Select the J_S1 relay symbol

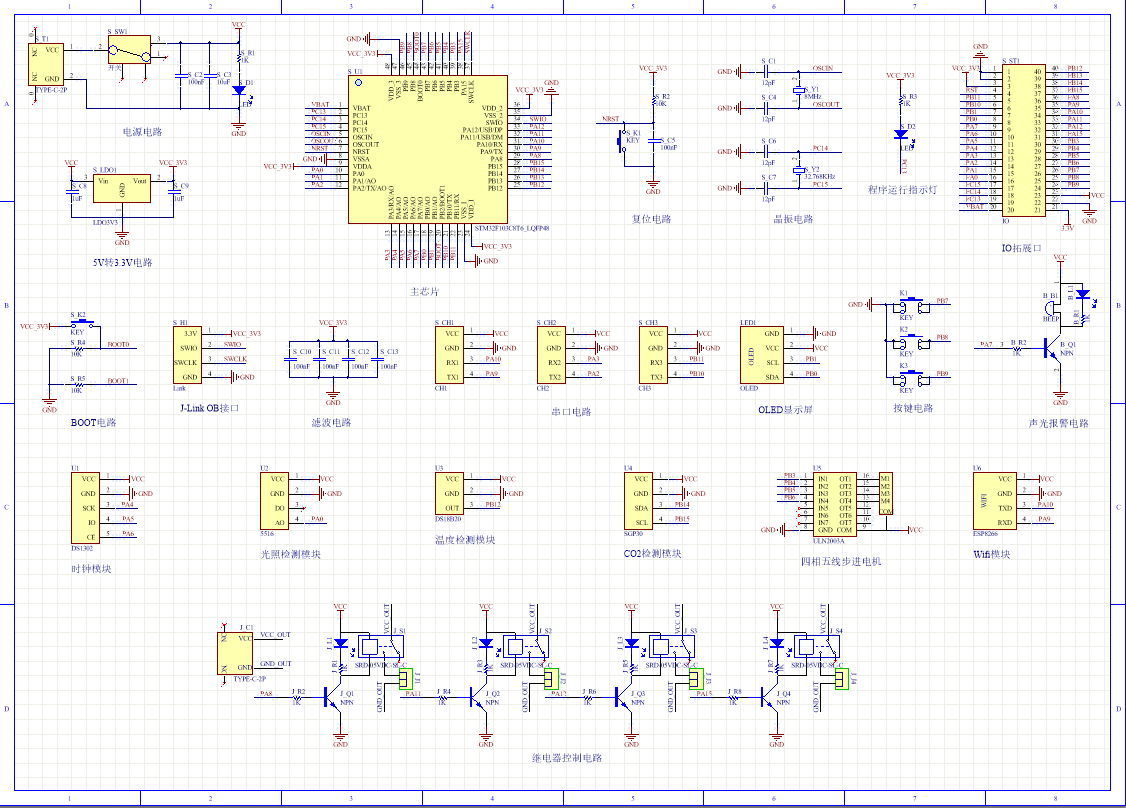383,646
